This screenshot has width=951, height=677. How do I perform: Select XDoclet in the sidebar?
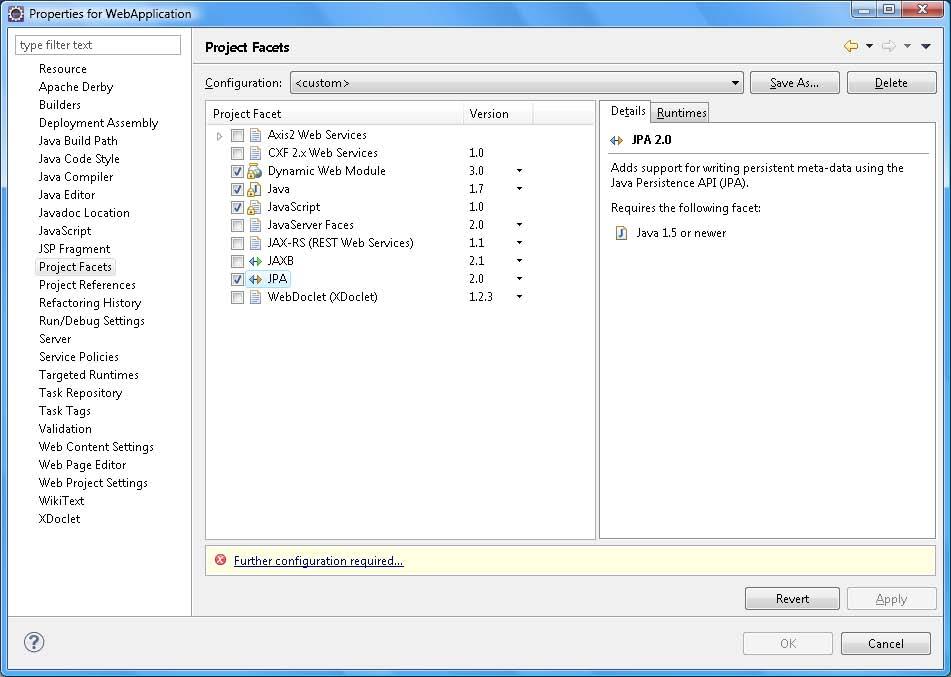[59, 519]
